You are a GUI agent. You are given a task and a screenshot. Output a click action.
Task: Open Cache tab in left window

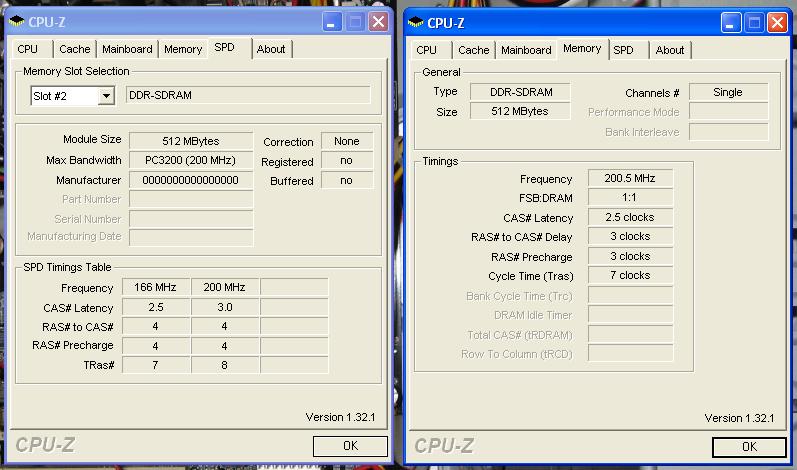[x=75, y=49]
